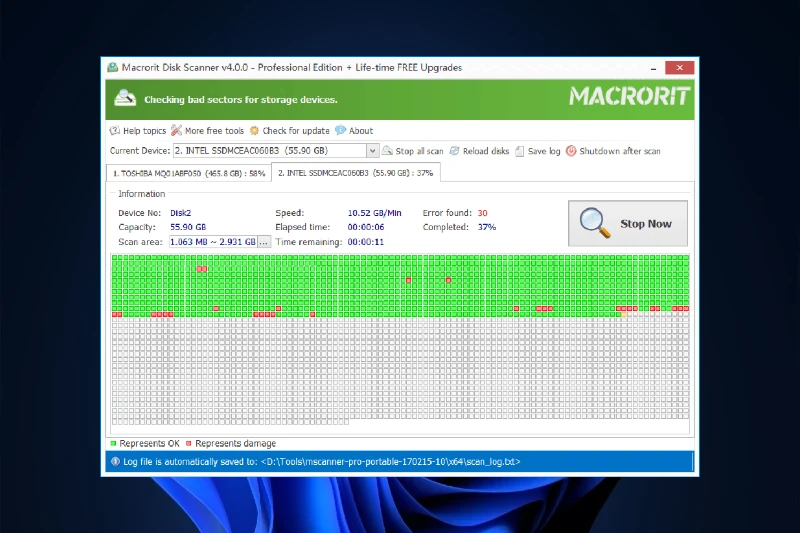This screenshot has width=800, height=533.
Task: Click Reload disks
Action: 486,151
